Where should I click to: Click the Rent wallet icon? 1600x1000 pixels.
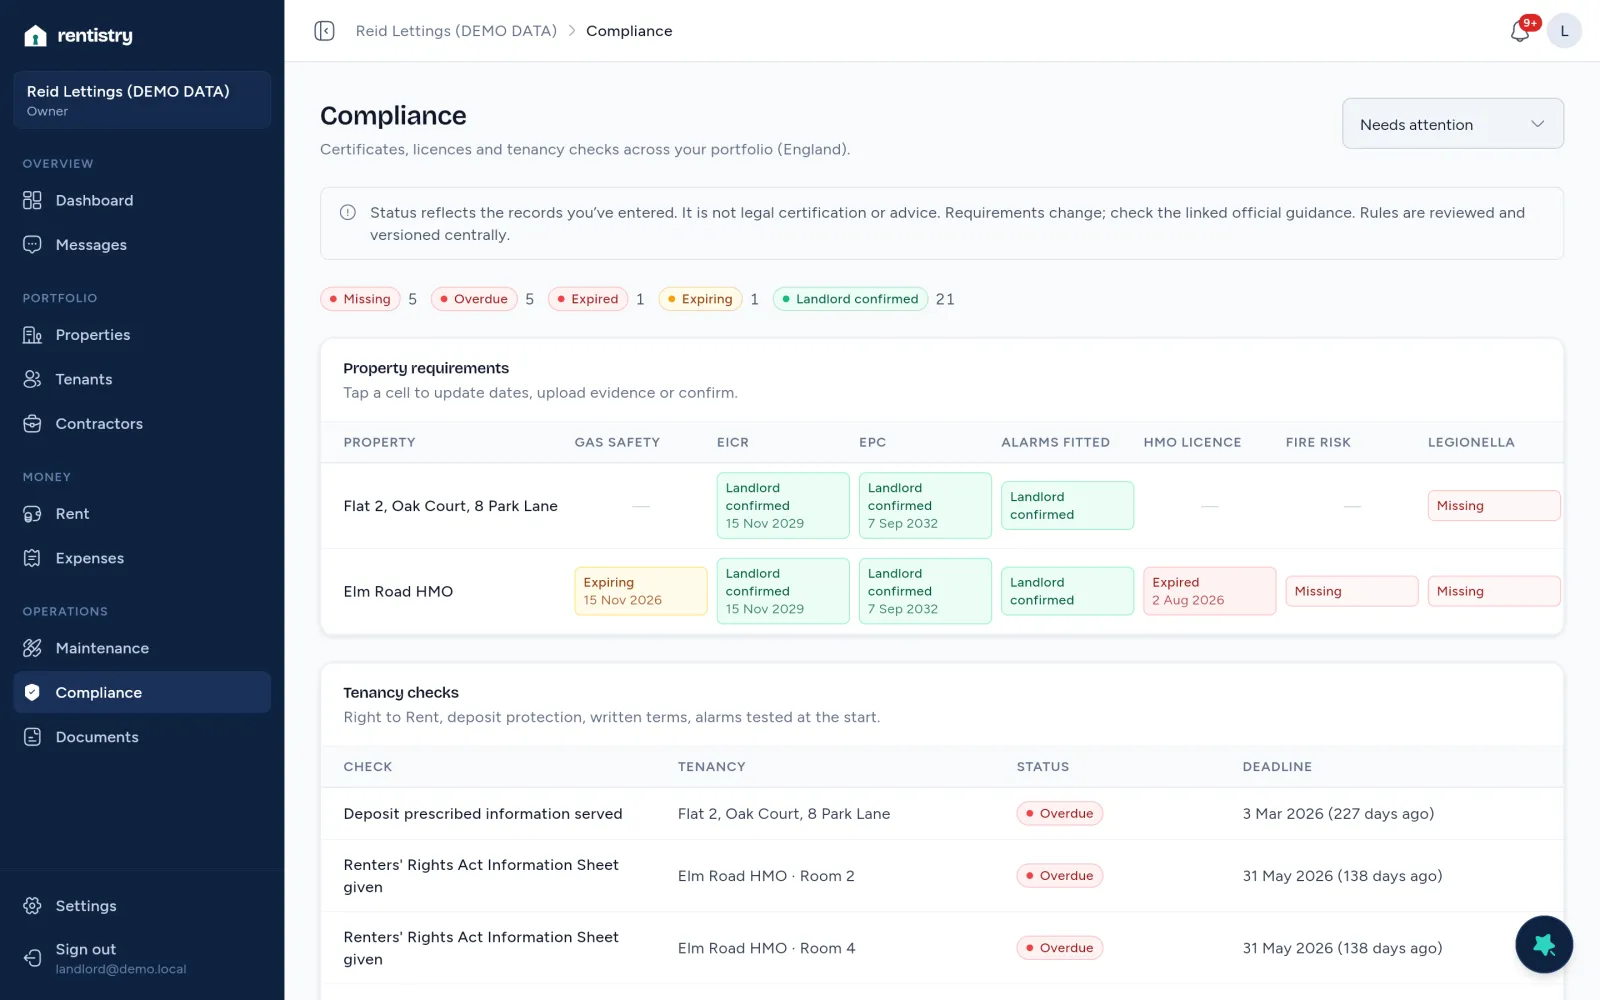point(32,514)
